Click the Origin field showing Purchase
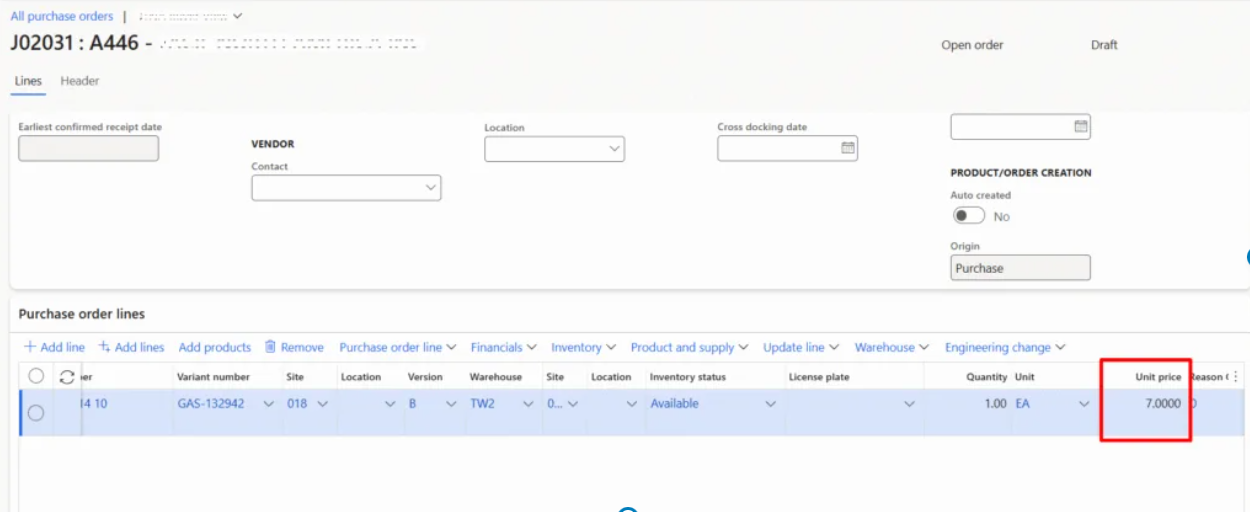The height and width of the screenshot is (512, 1250). 1020,268
